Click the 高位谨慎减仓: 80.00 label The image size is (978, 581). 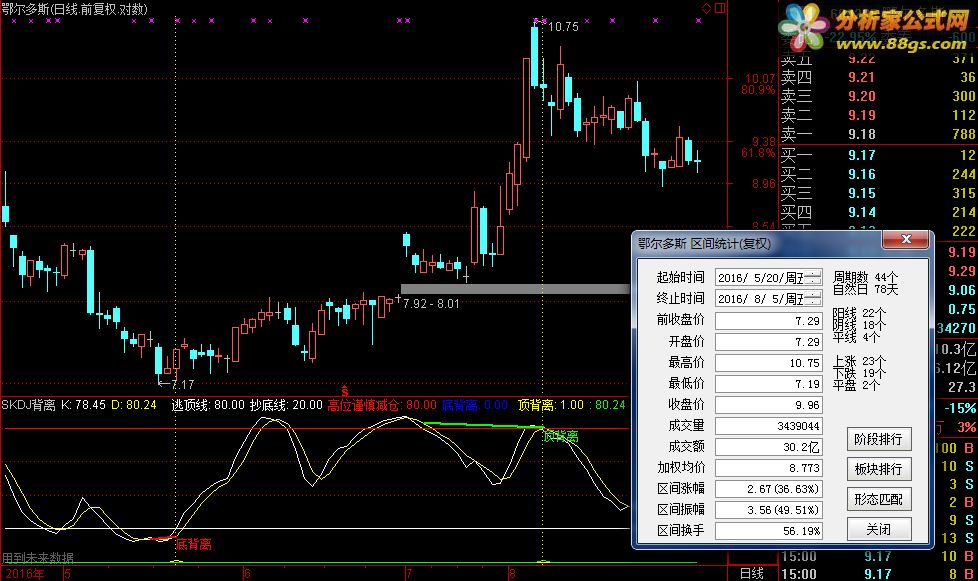(x=382, y=405)
